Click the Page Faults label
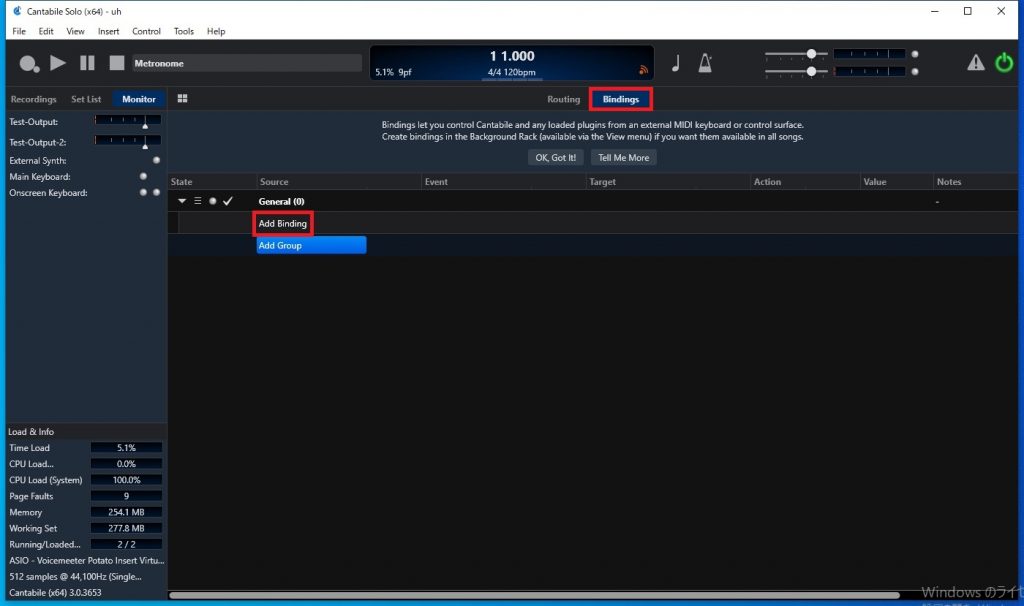Screen dimensions: 1024x606 pyautogui.click(x=31, y=496)
